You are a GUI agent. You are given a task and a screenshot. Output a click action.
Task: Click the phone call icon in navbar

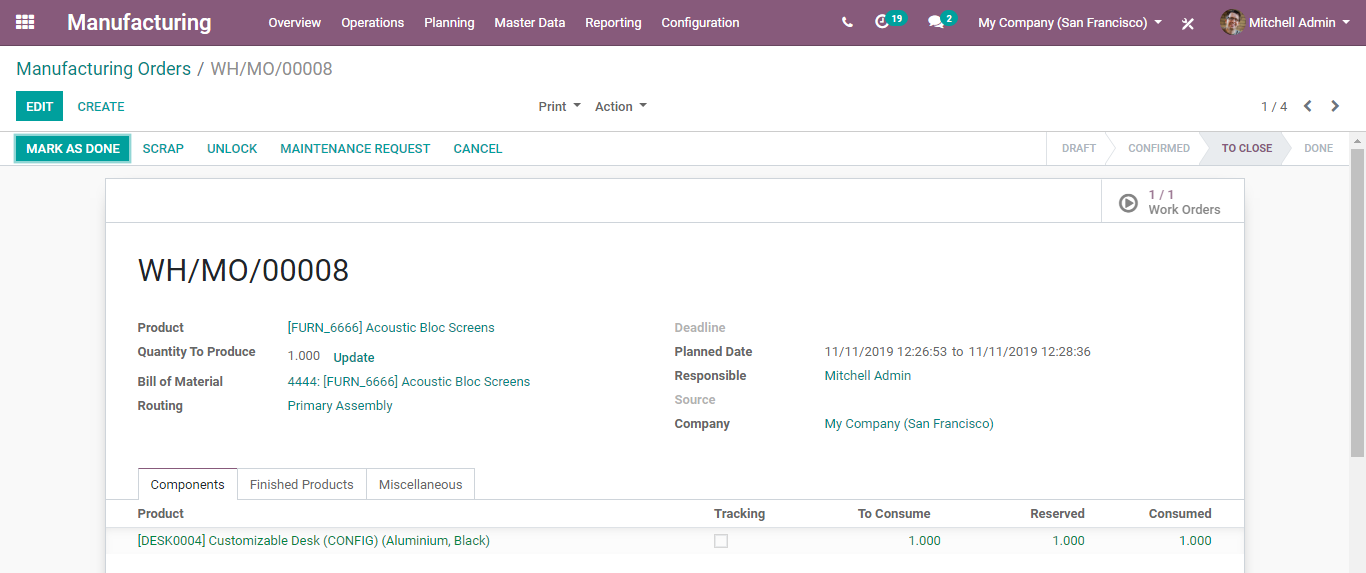[847, 22]
